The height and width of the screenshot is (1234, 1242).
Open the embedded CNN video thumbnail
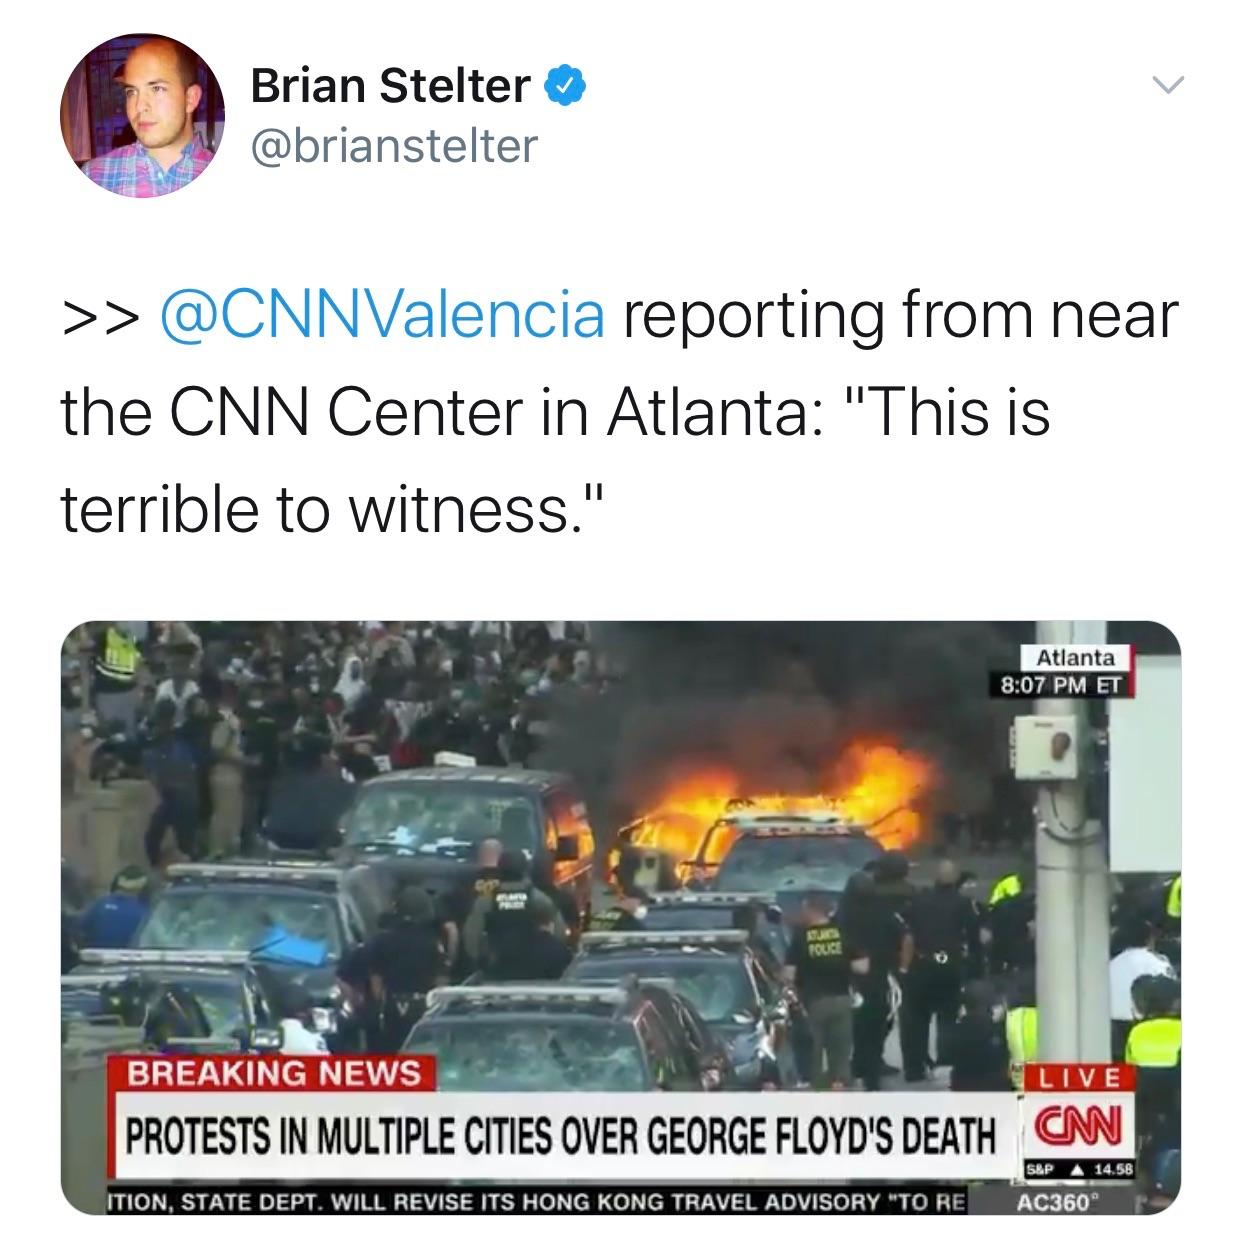tap(621, 918)
